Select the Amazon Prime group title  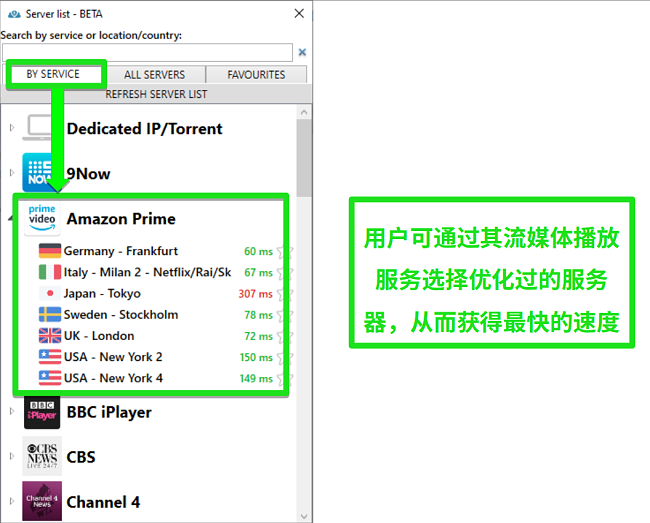tap(121, 218)
